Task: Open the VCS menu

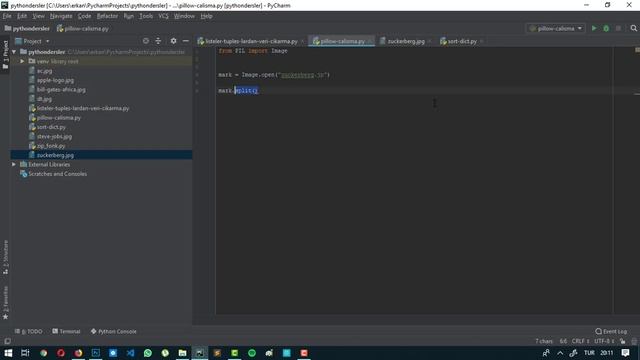Action: tap(163, 16)
